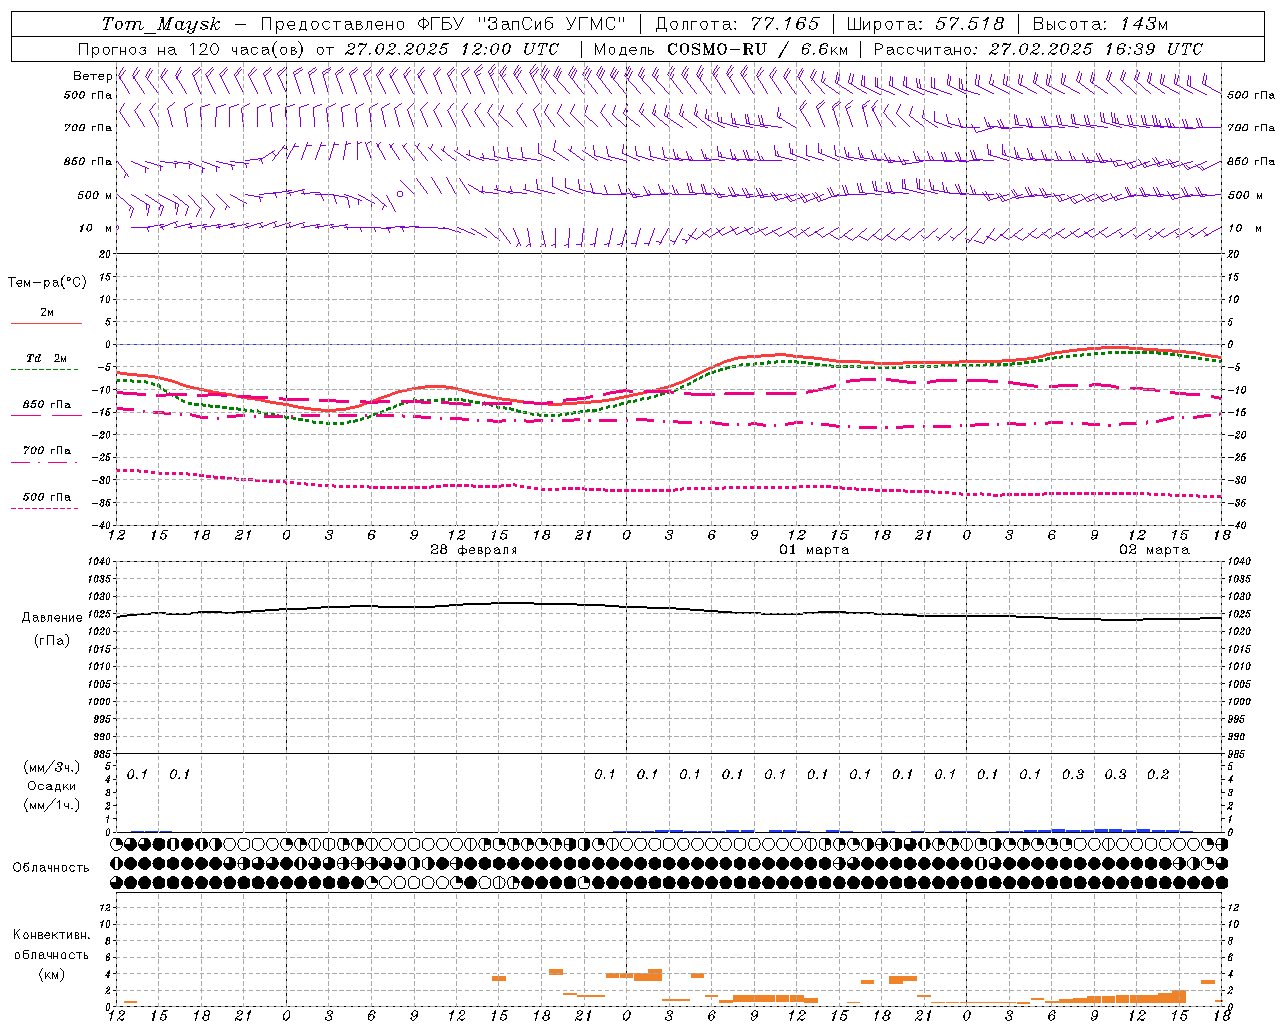Screen dimensions: 1280x1024
Task: Select the (мм/1ч.) precipitation unit label
Action: [52, 805]
